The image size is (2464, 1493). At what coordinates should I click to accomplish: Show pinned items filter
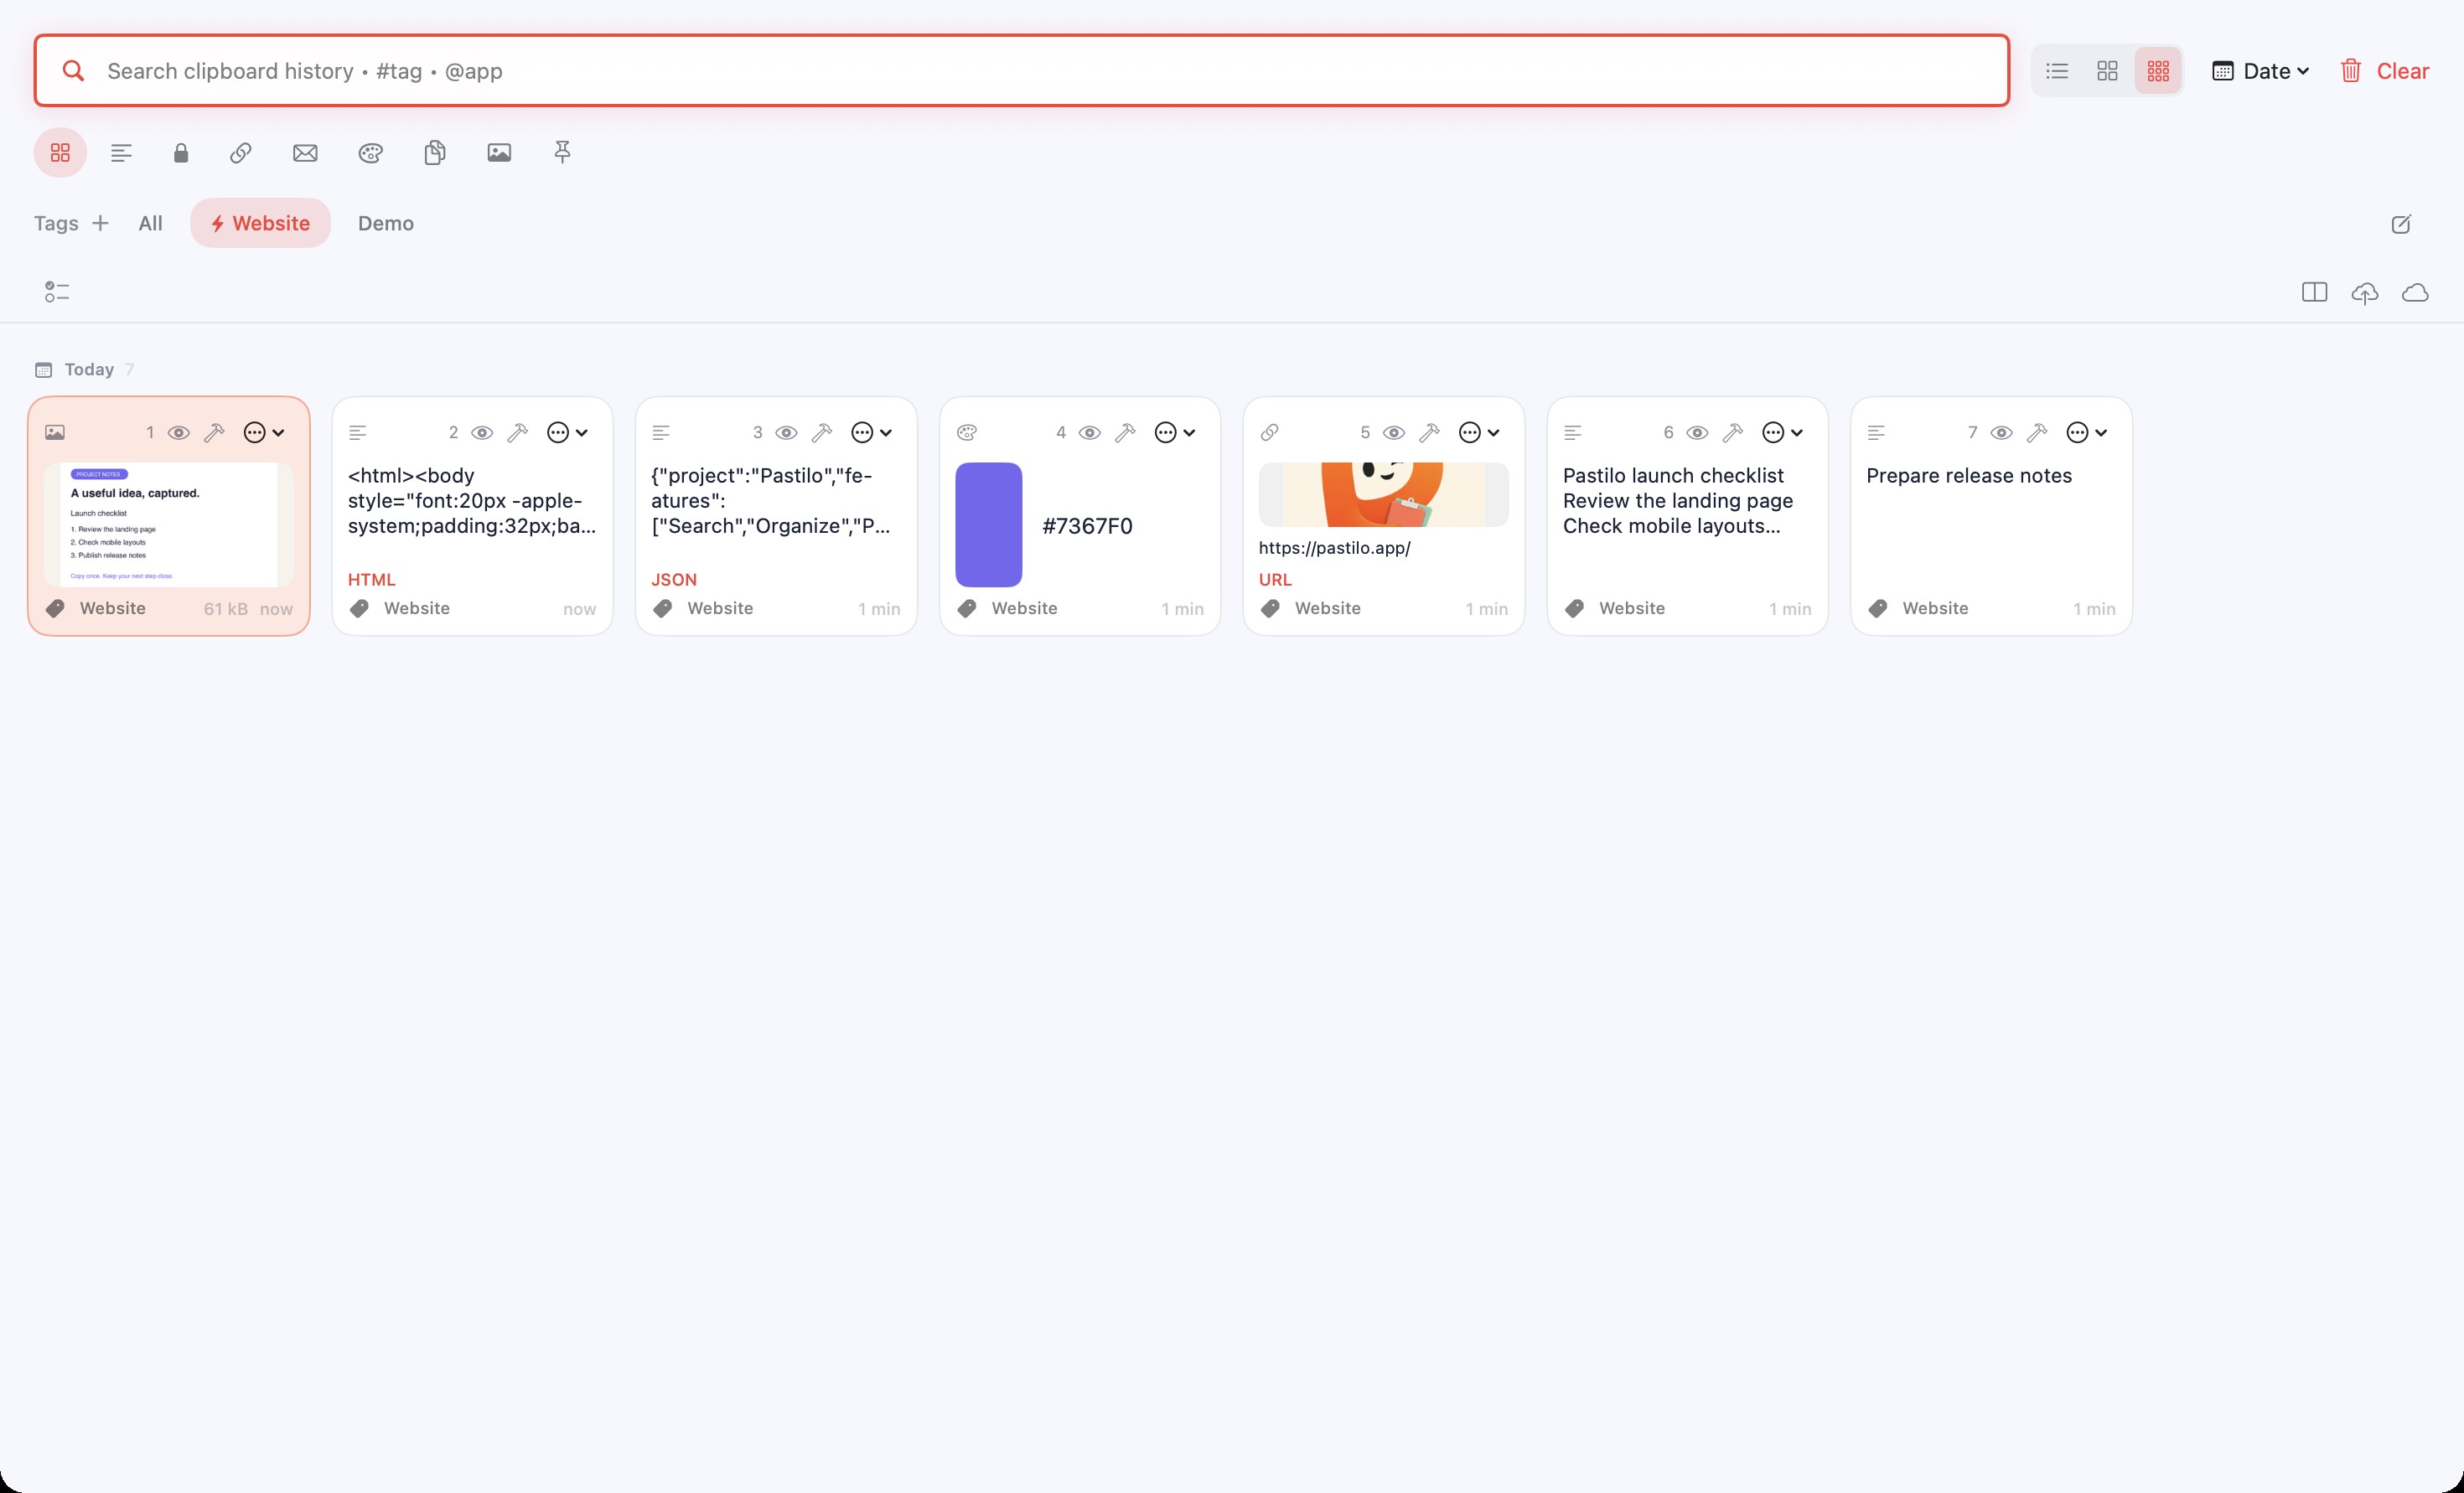(x=562, y=153)
